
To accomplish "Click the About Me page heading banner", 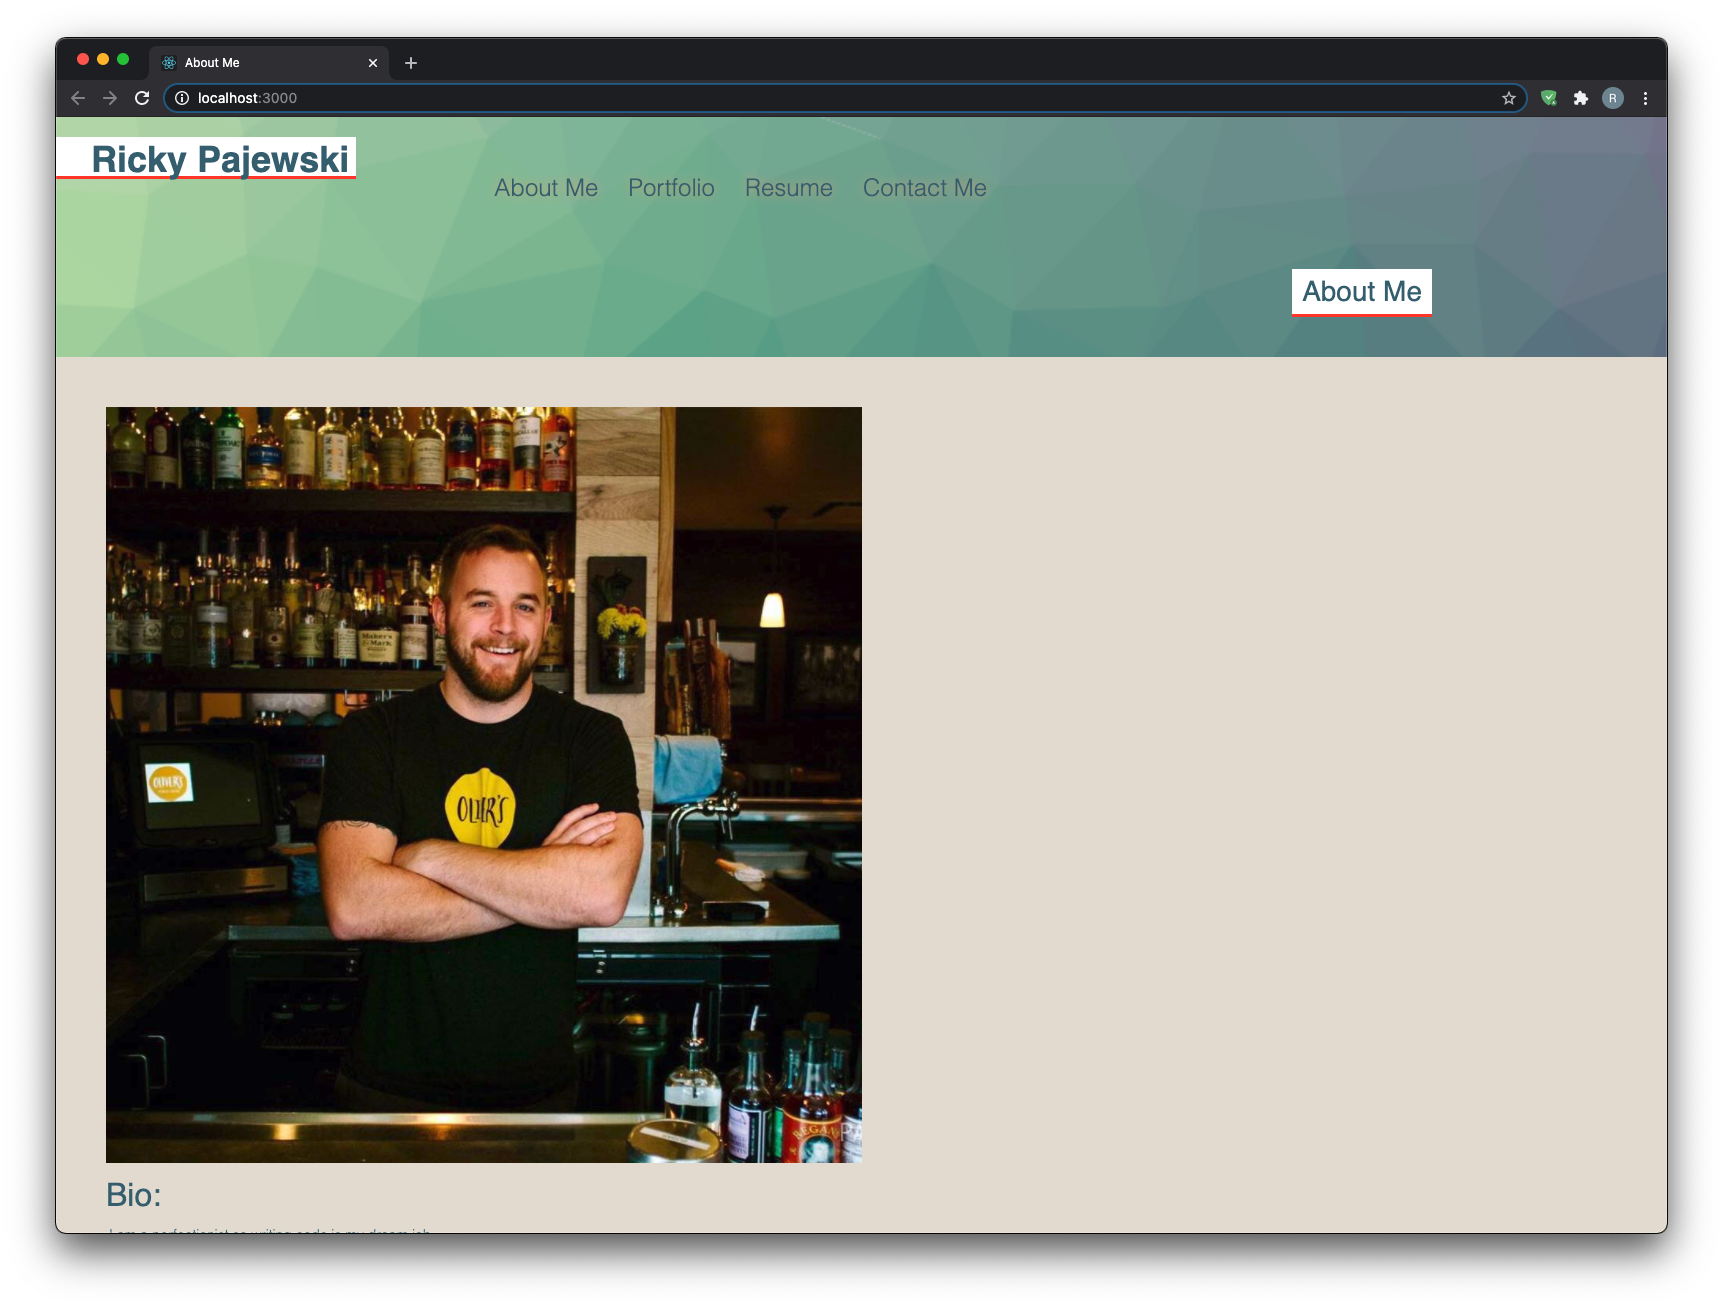I will (x=1362, y=292).
